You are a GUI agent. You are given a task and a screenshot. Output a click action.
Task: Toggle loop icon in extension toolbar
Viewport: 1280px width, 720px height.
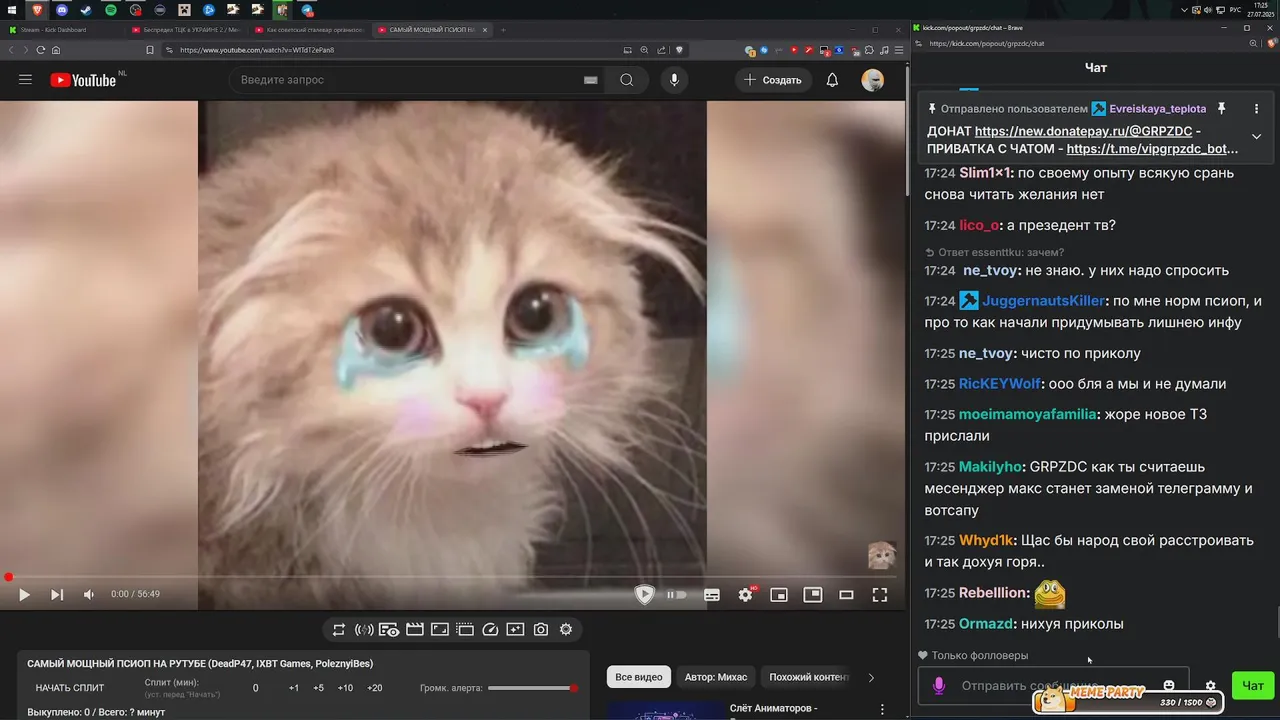pyautogui.click(x=339, y=629)
